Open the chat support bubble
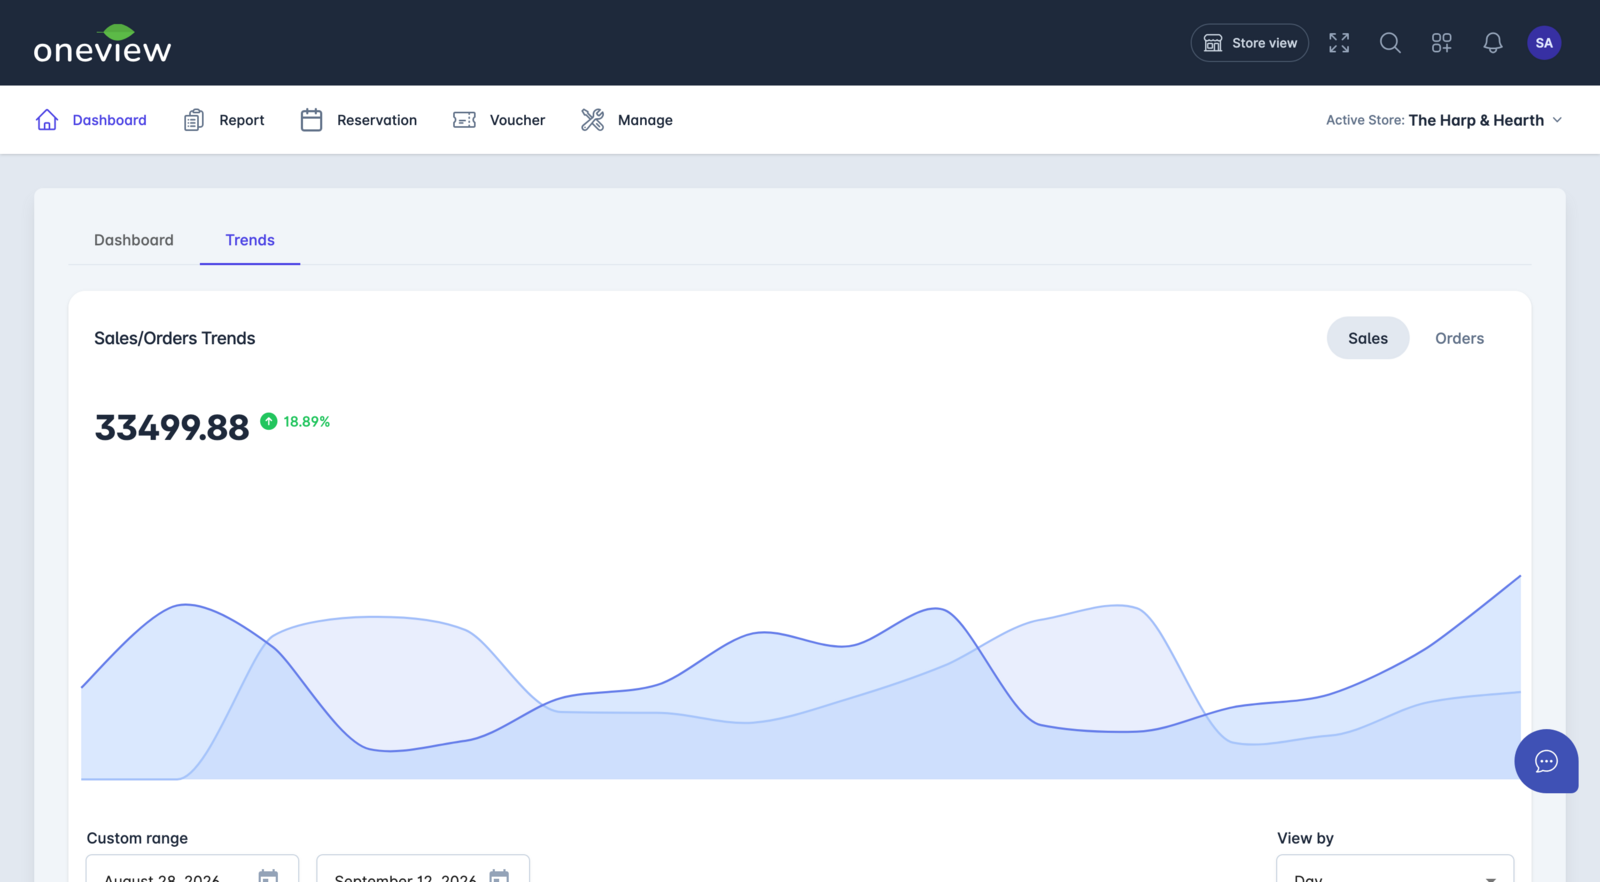 1546,761
